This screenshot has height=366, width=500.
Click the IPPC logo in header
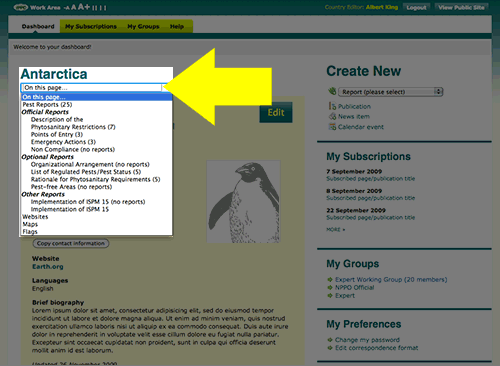coord(20,7)
